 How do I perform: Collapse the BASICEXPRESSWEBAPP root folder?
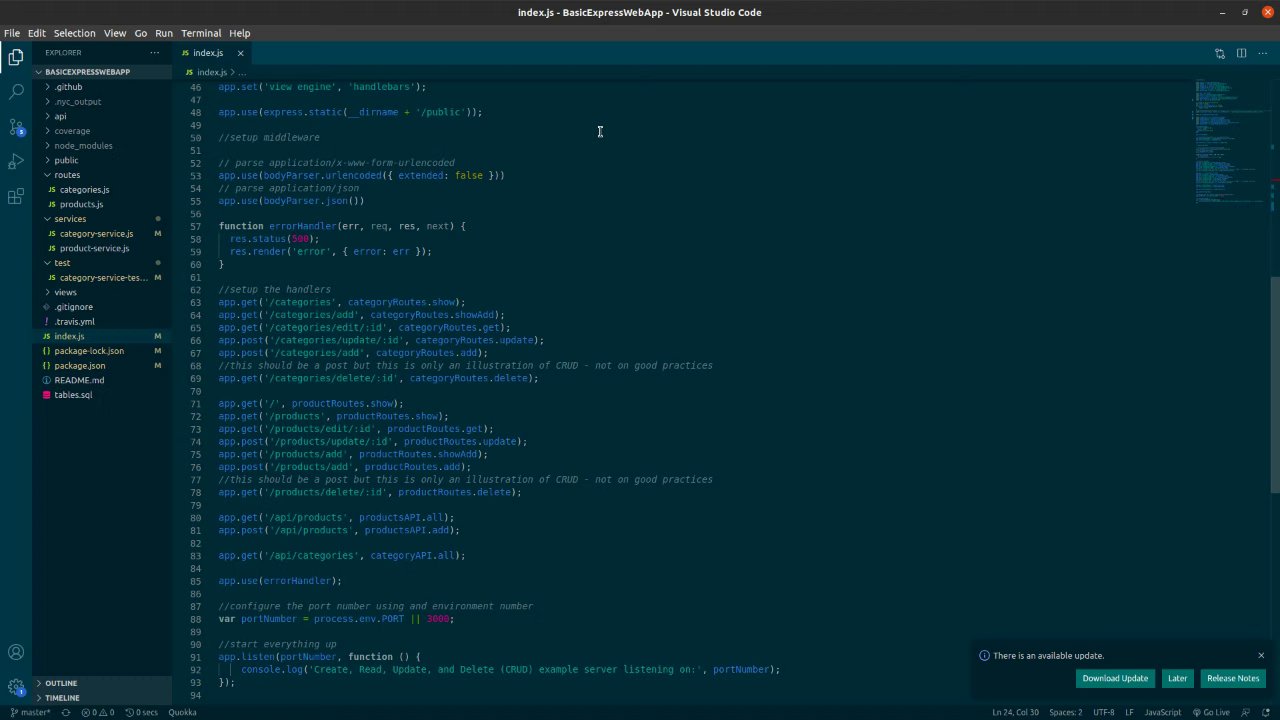pos(87,72)
